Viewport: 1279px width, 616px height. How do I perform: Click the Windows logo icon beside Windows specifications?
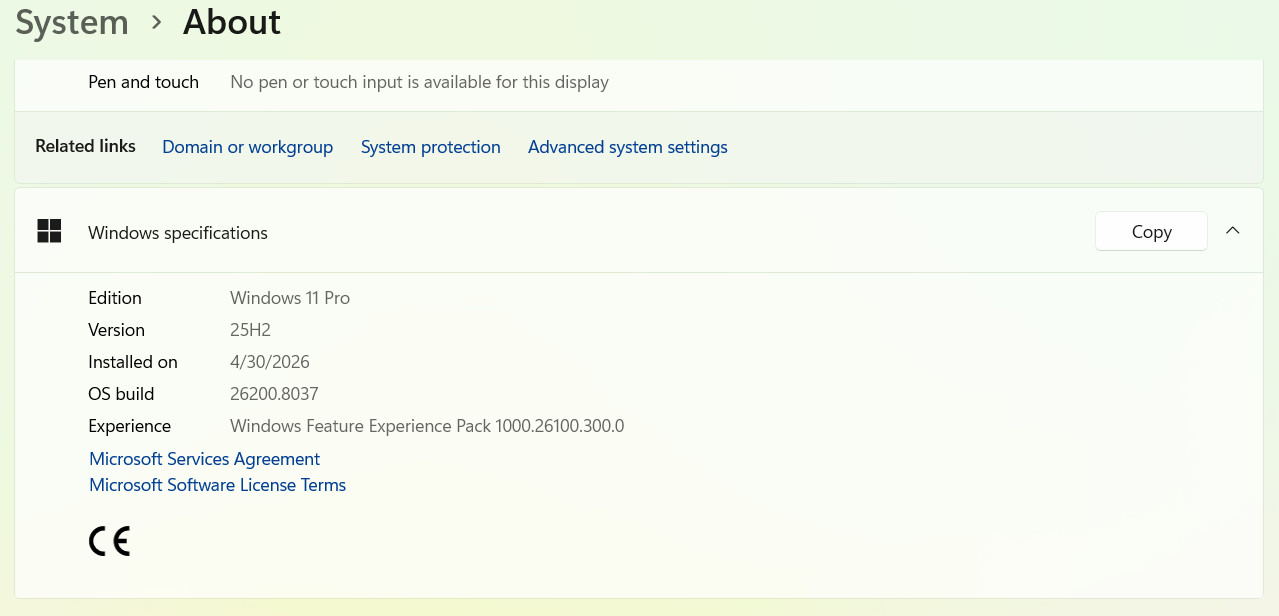tap(49, 232)
